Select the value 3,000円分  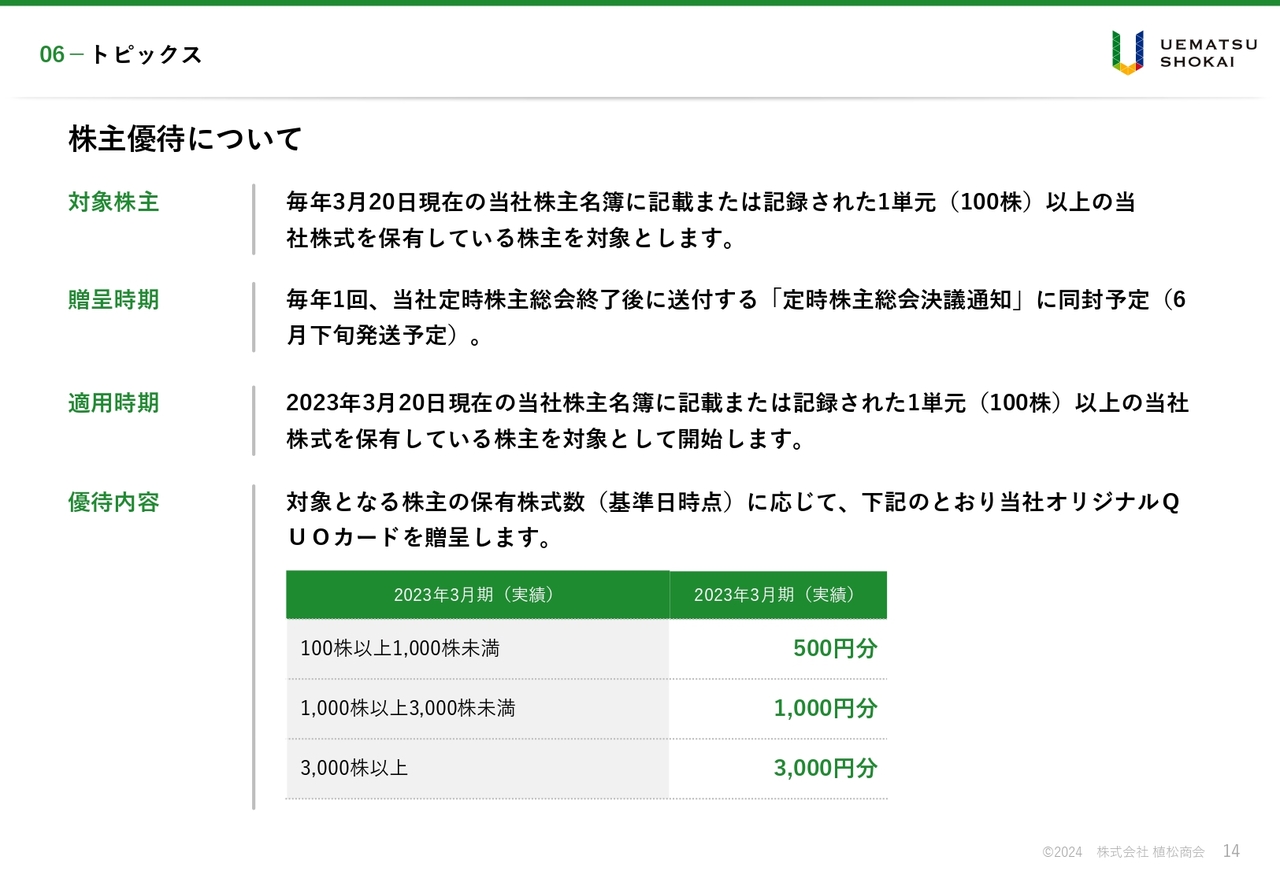click(825, 768)
